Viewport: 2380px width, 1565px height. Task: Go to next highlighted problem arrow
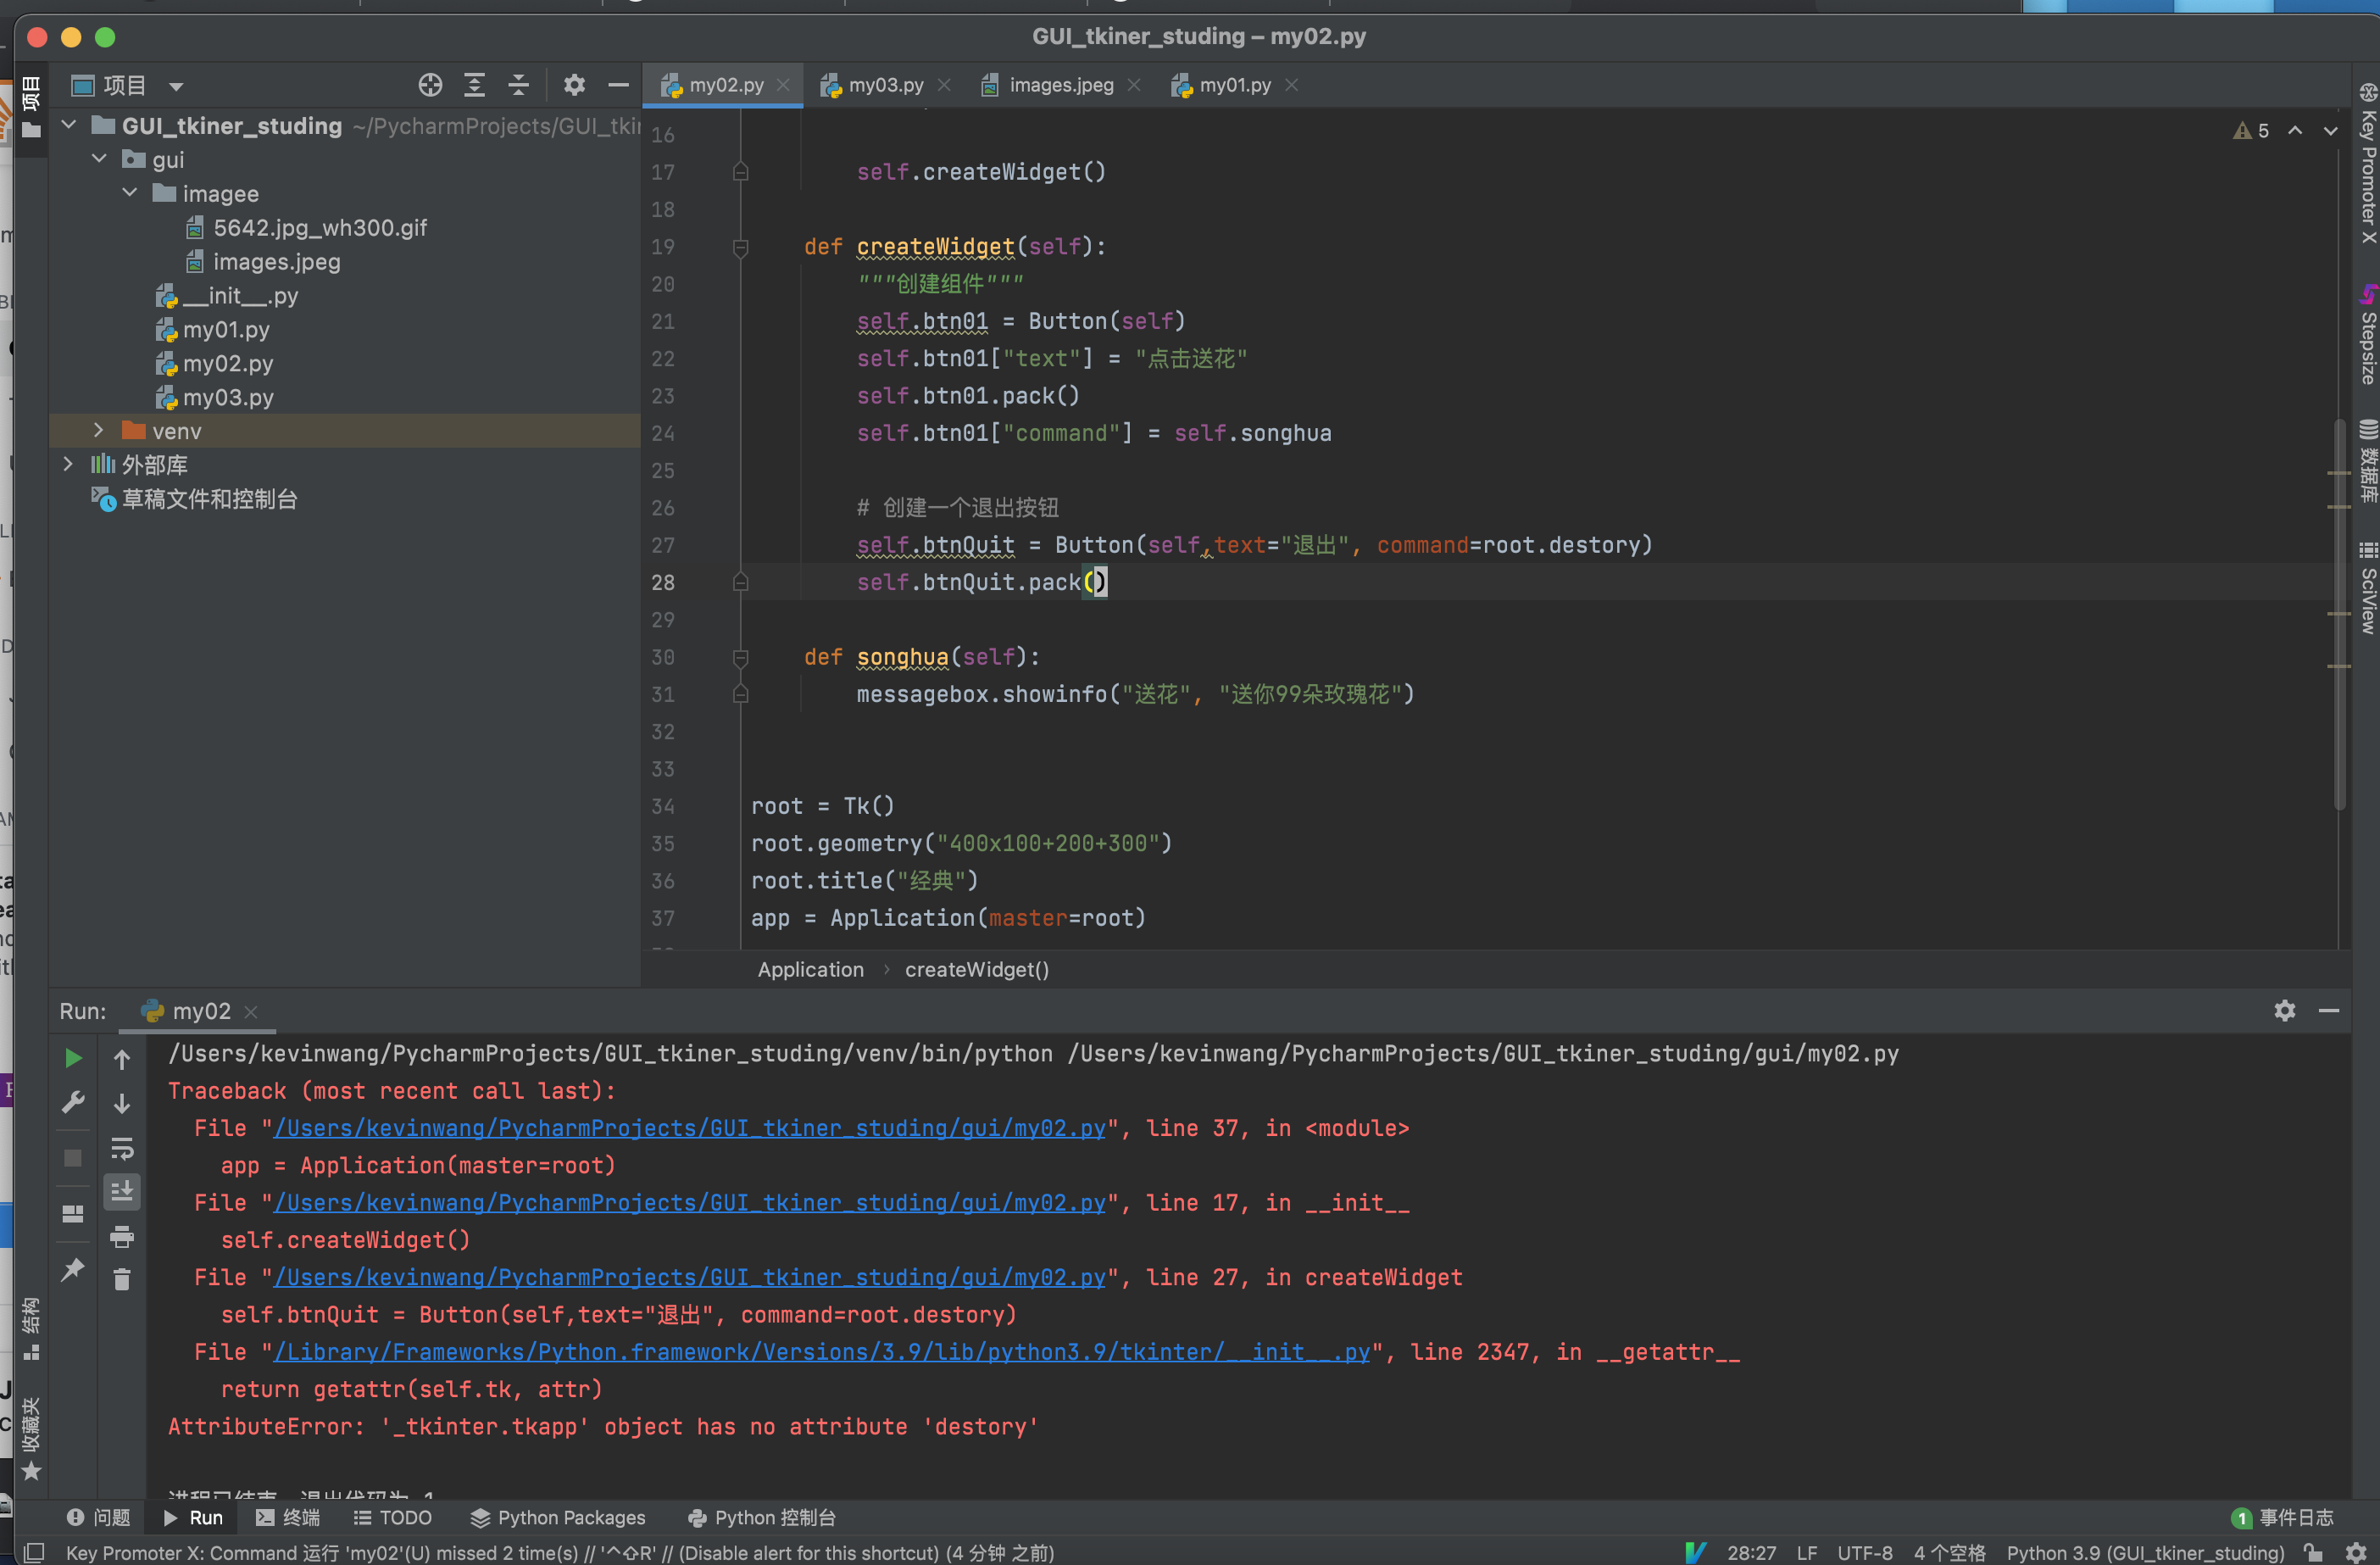point(2330,131)
